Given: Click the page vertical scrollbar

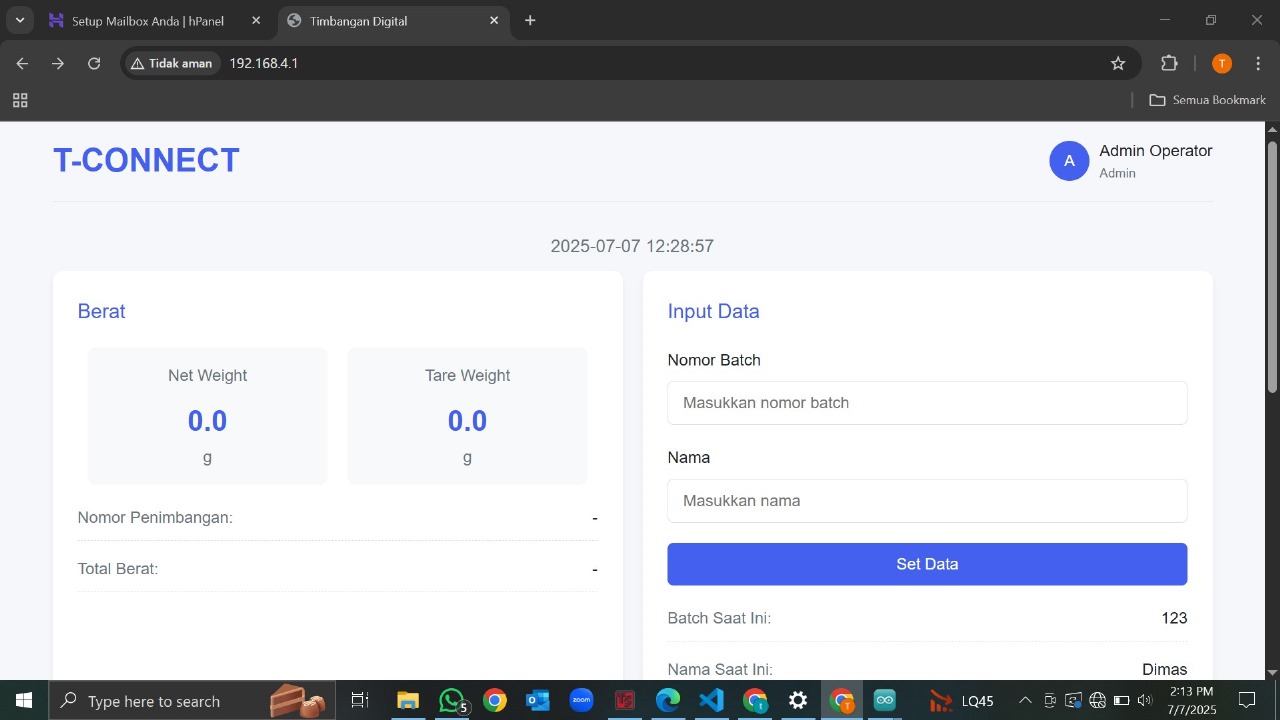Looking at the screenshot, I should (x=1272, y=265).
